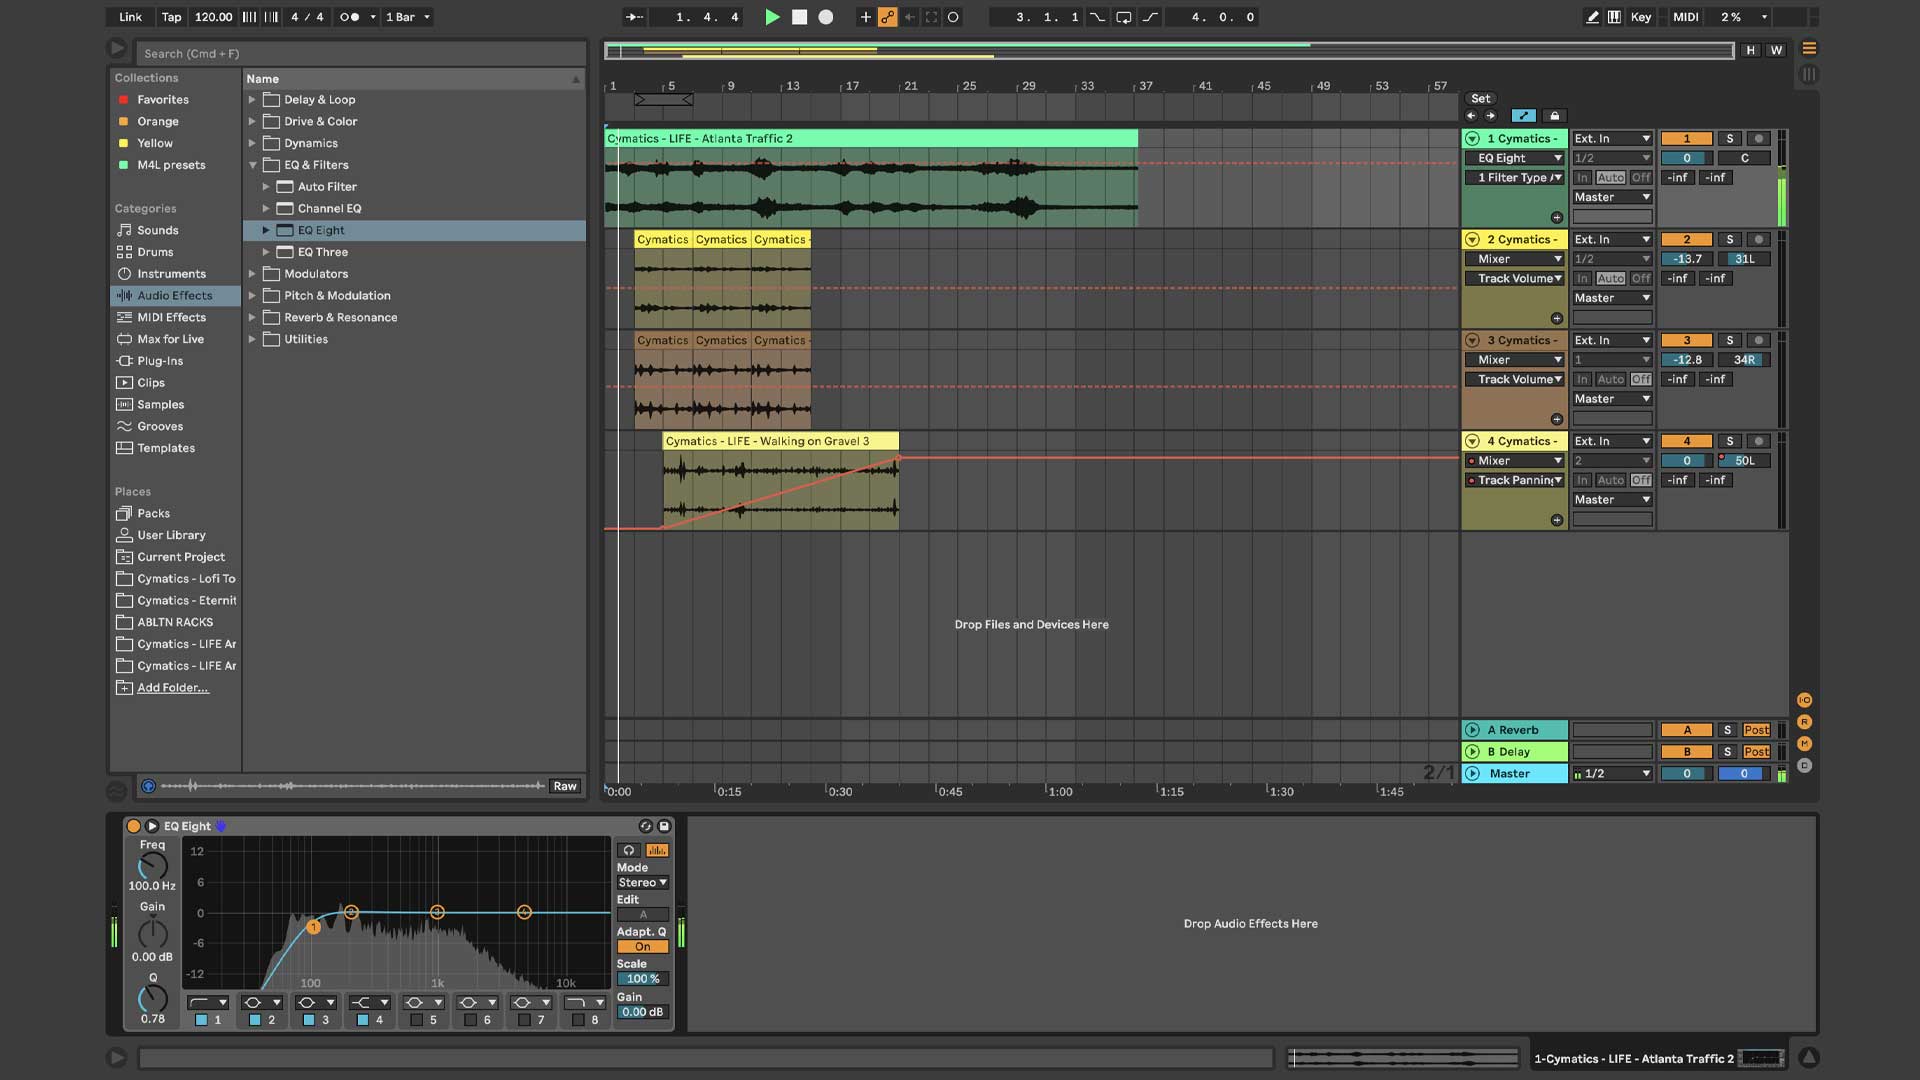Toggle the metronome icon

(x=350, y=17)
